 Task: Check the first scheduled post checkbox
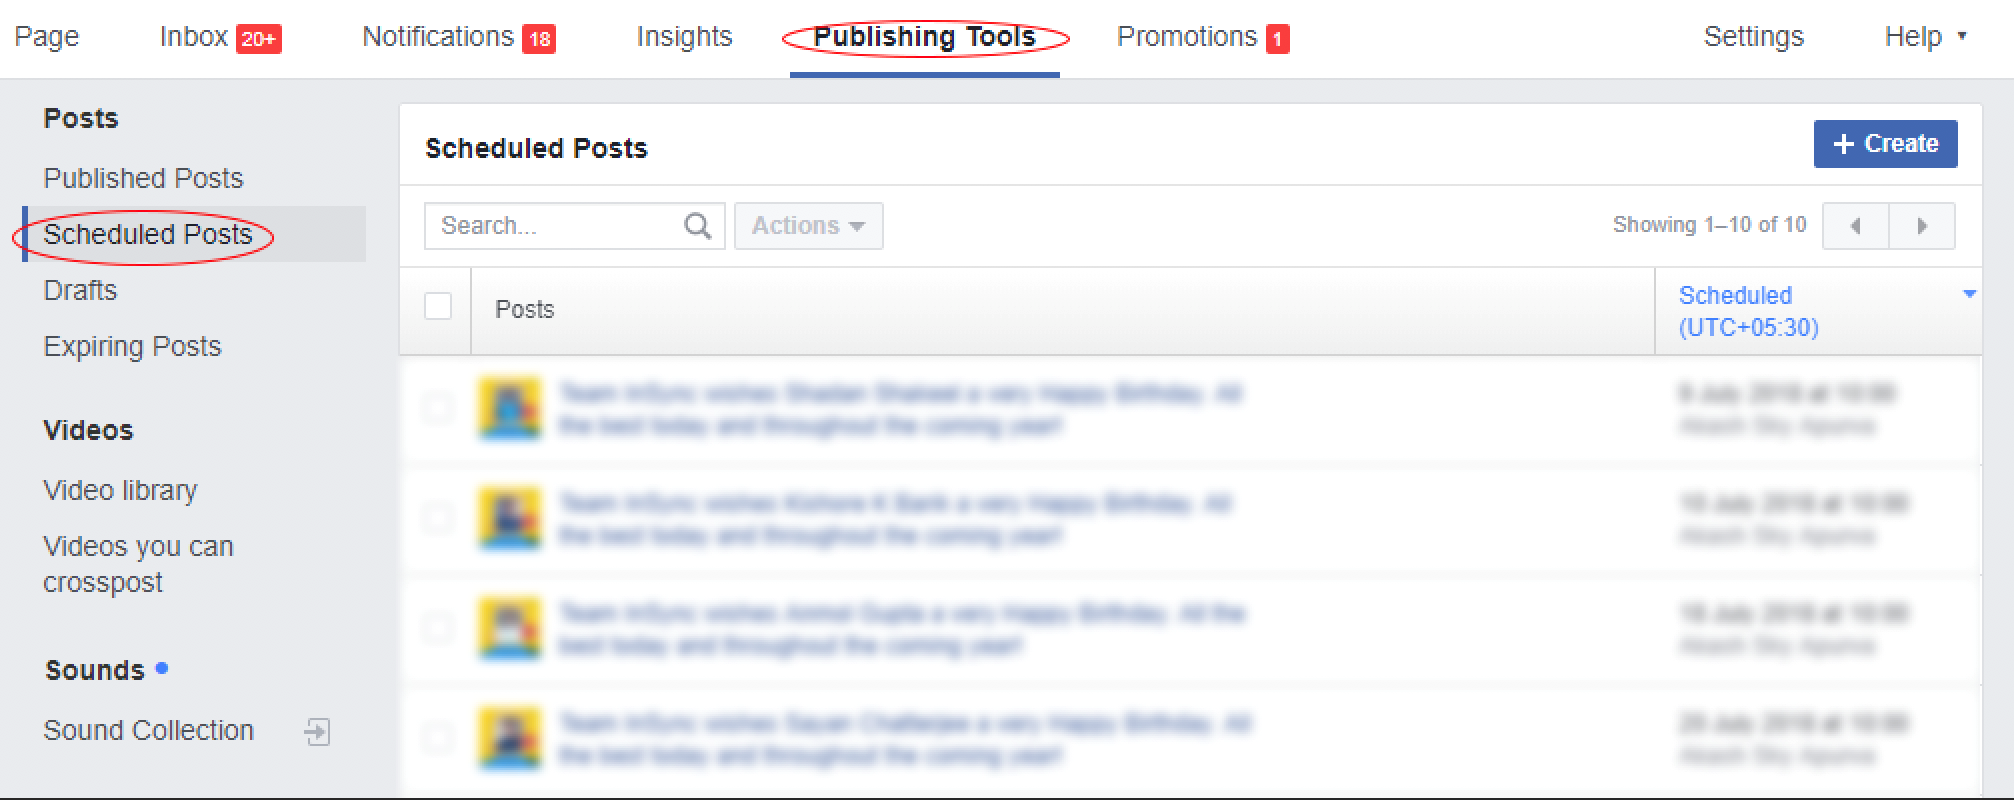438,407
